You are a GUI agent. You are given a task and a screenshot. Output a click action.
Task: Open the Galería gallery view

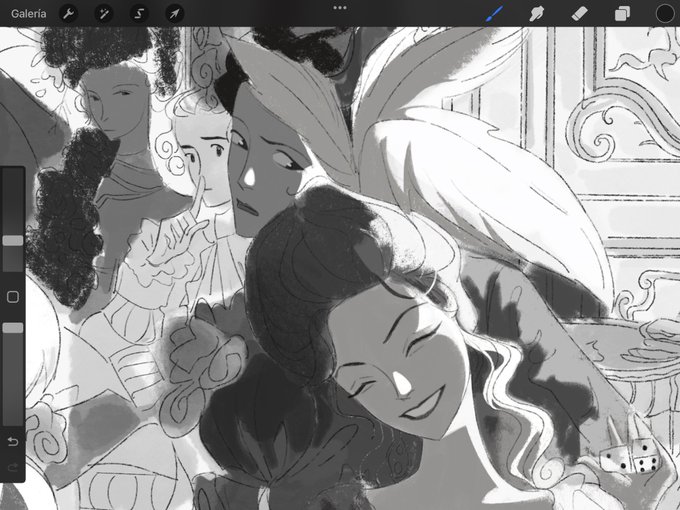pyautogui.click(x=29, y=14)
